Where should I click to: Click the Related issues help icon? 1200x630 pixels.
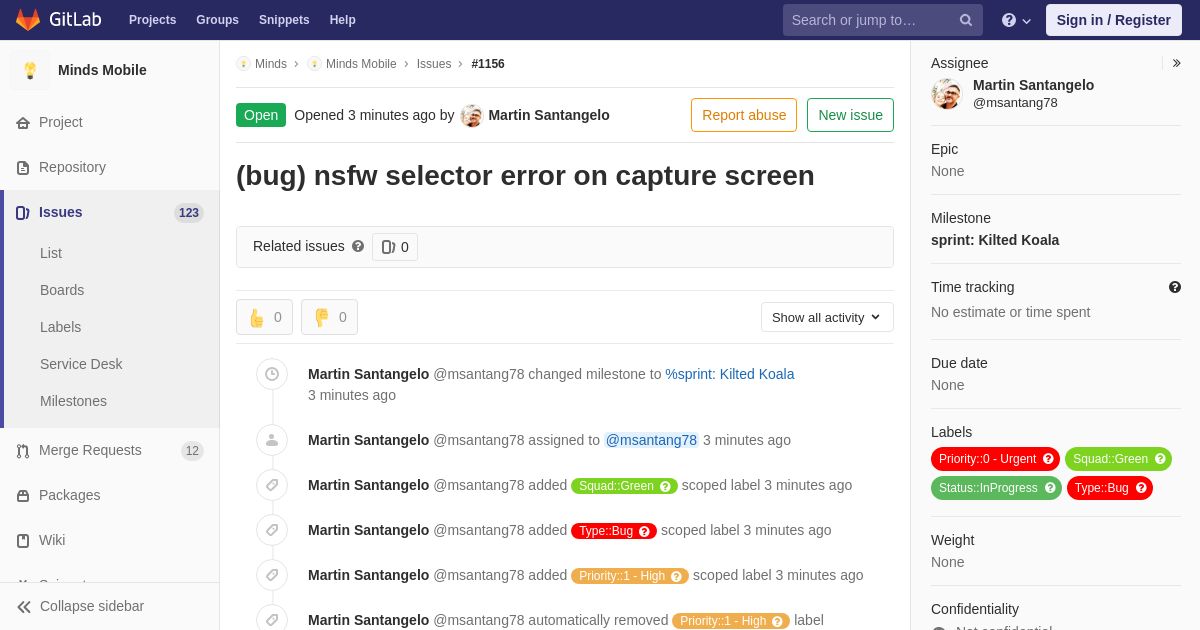[x=358, y=246]
